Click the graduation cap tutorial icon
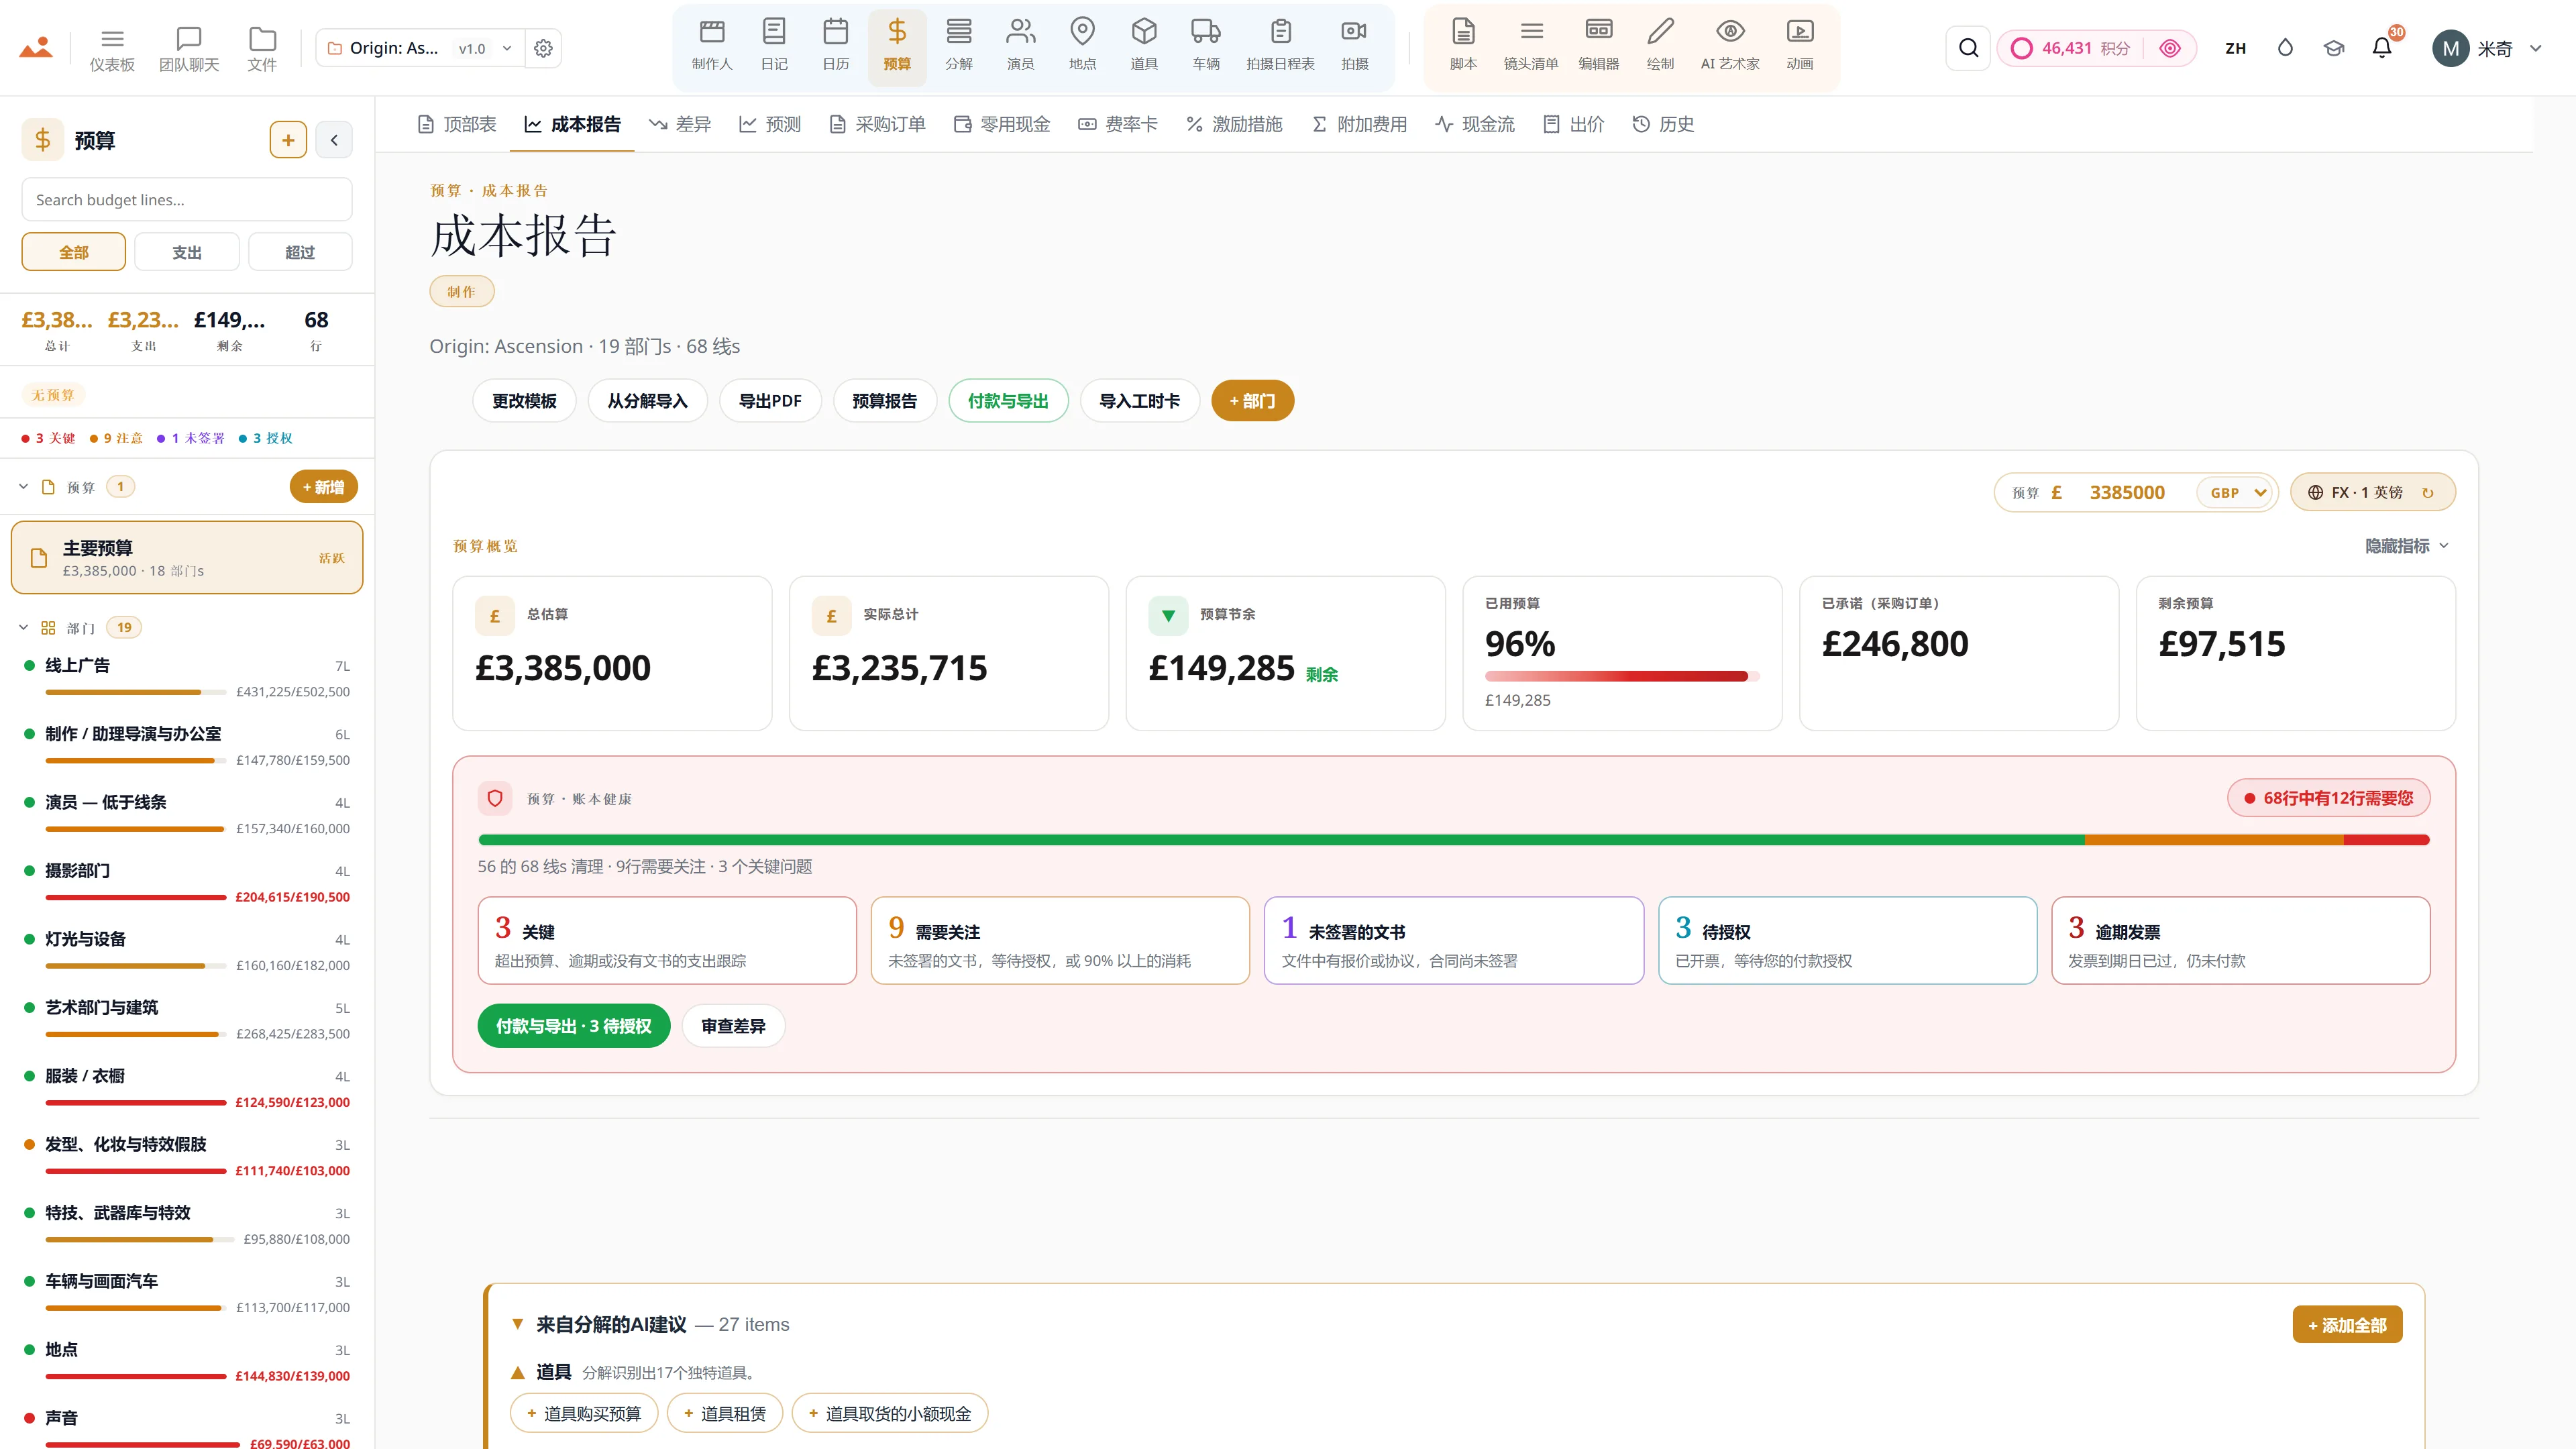 pos(2334,48)
